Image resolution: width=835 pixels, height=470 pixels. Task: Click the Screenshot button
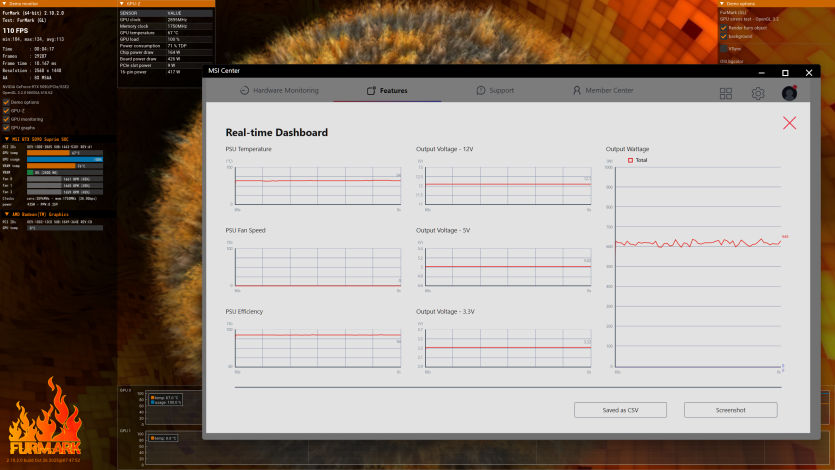(731, 410)
